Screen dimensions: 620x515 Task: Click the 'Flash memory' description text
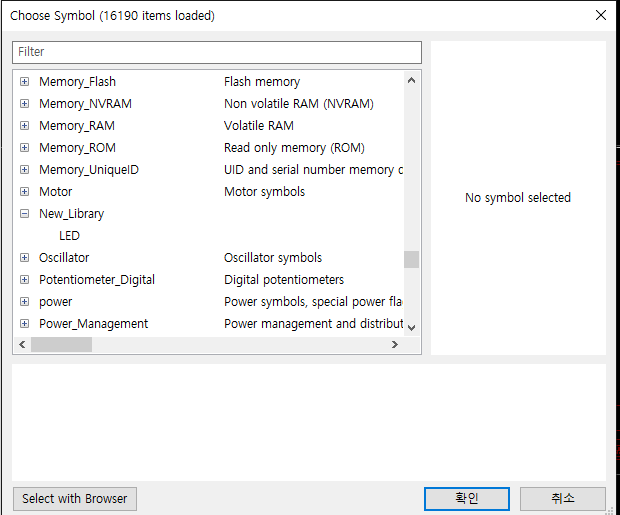[x=262, y=81]
